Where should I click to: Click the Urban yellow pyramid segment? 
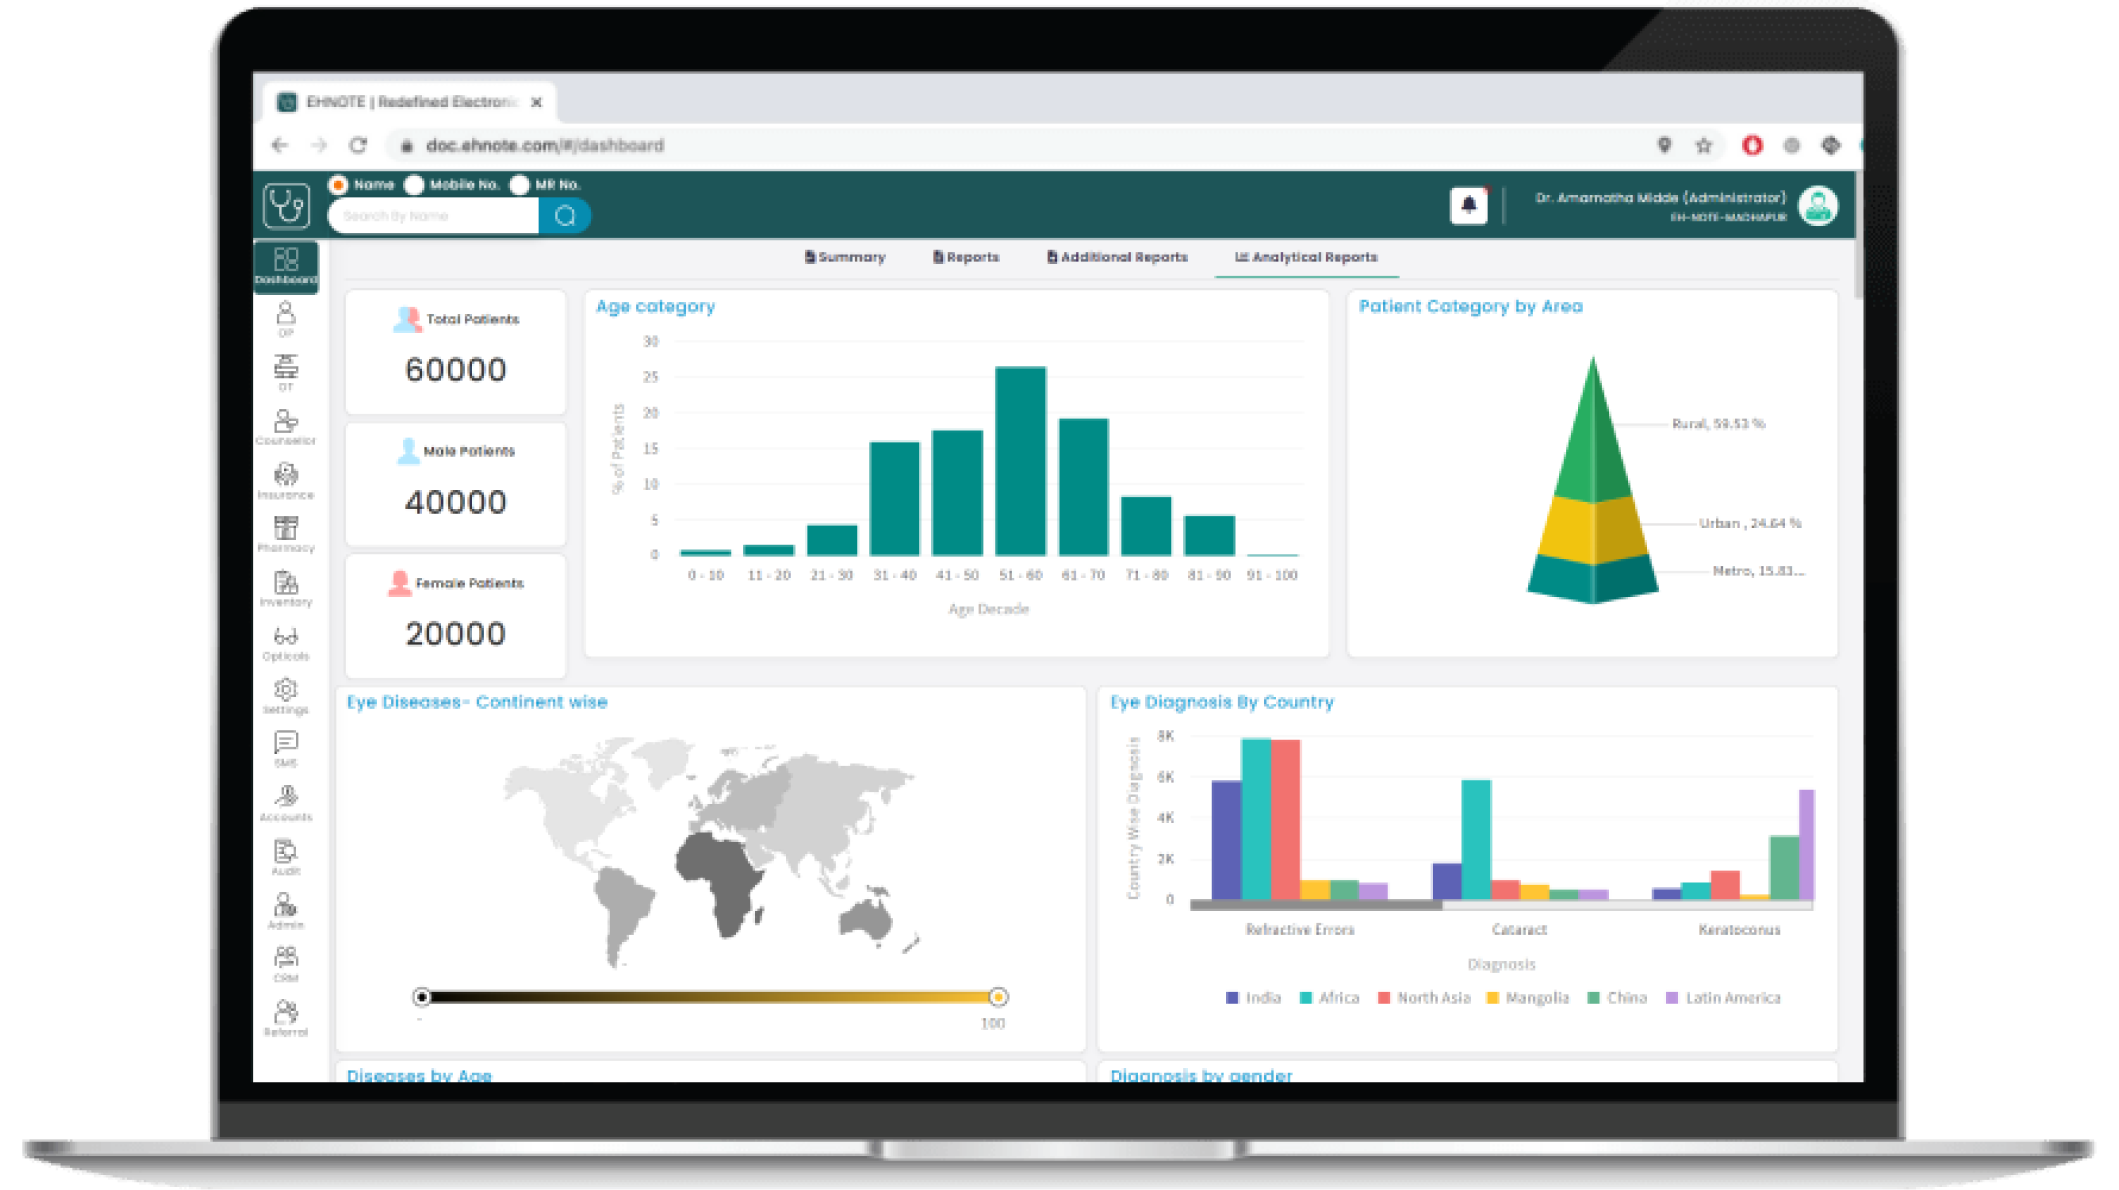(1593, 531)
